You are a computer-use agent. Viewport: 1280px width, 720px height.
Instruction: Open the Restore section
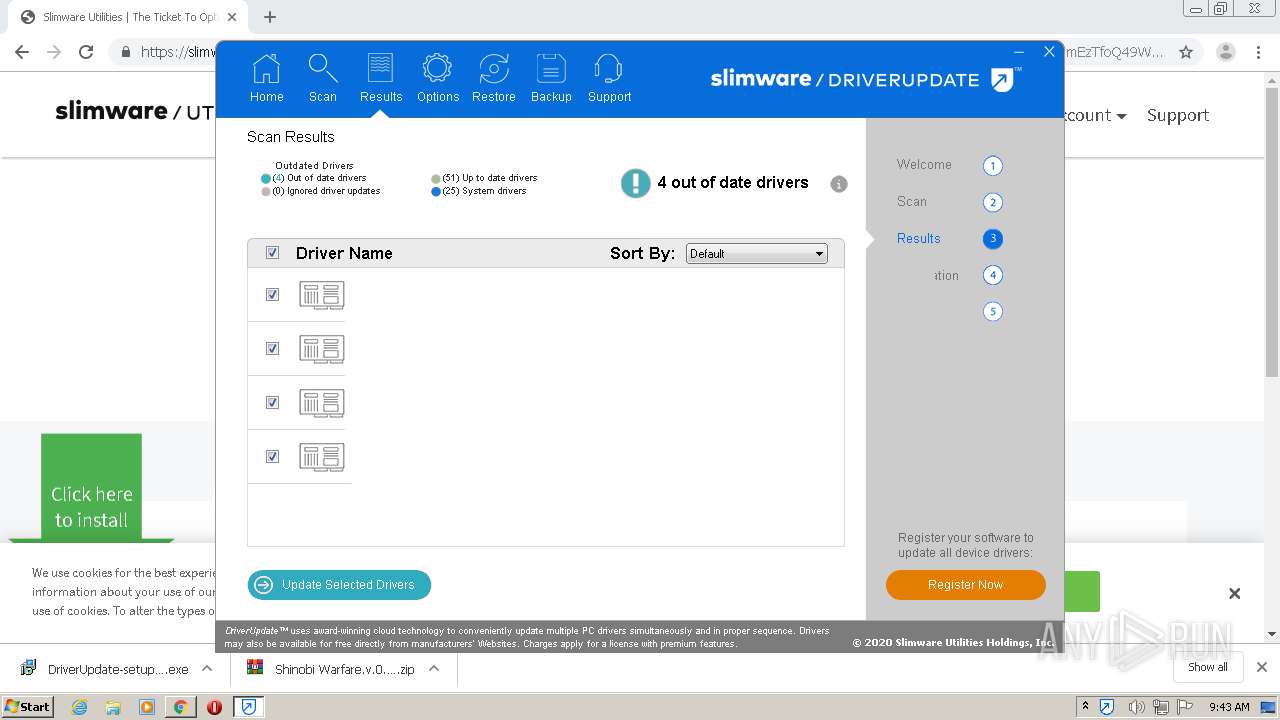click(494, 79)
